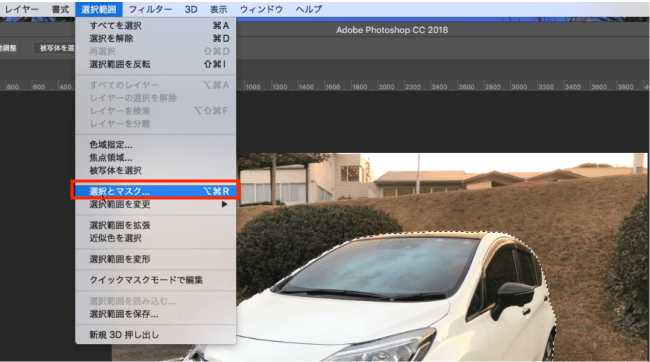Choose 選択範囲を変形 menu entry
This screenshot has width=650, height=362.
(x=155, y=259)
